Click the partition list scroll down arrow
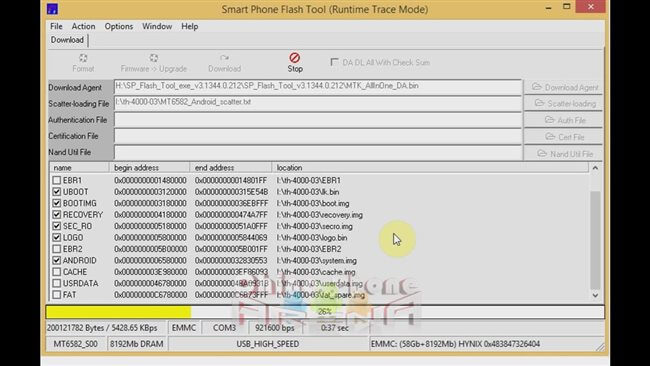The width and height of the screenshot is (650, 366). pyautogui.click(x=595, y=295)
